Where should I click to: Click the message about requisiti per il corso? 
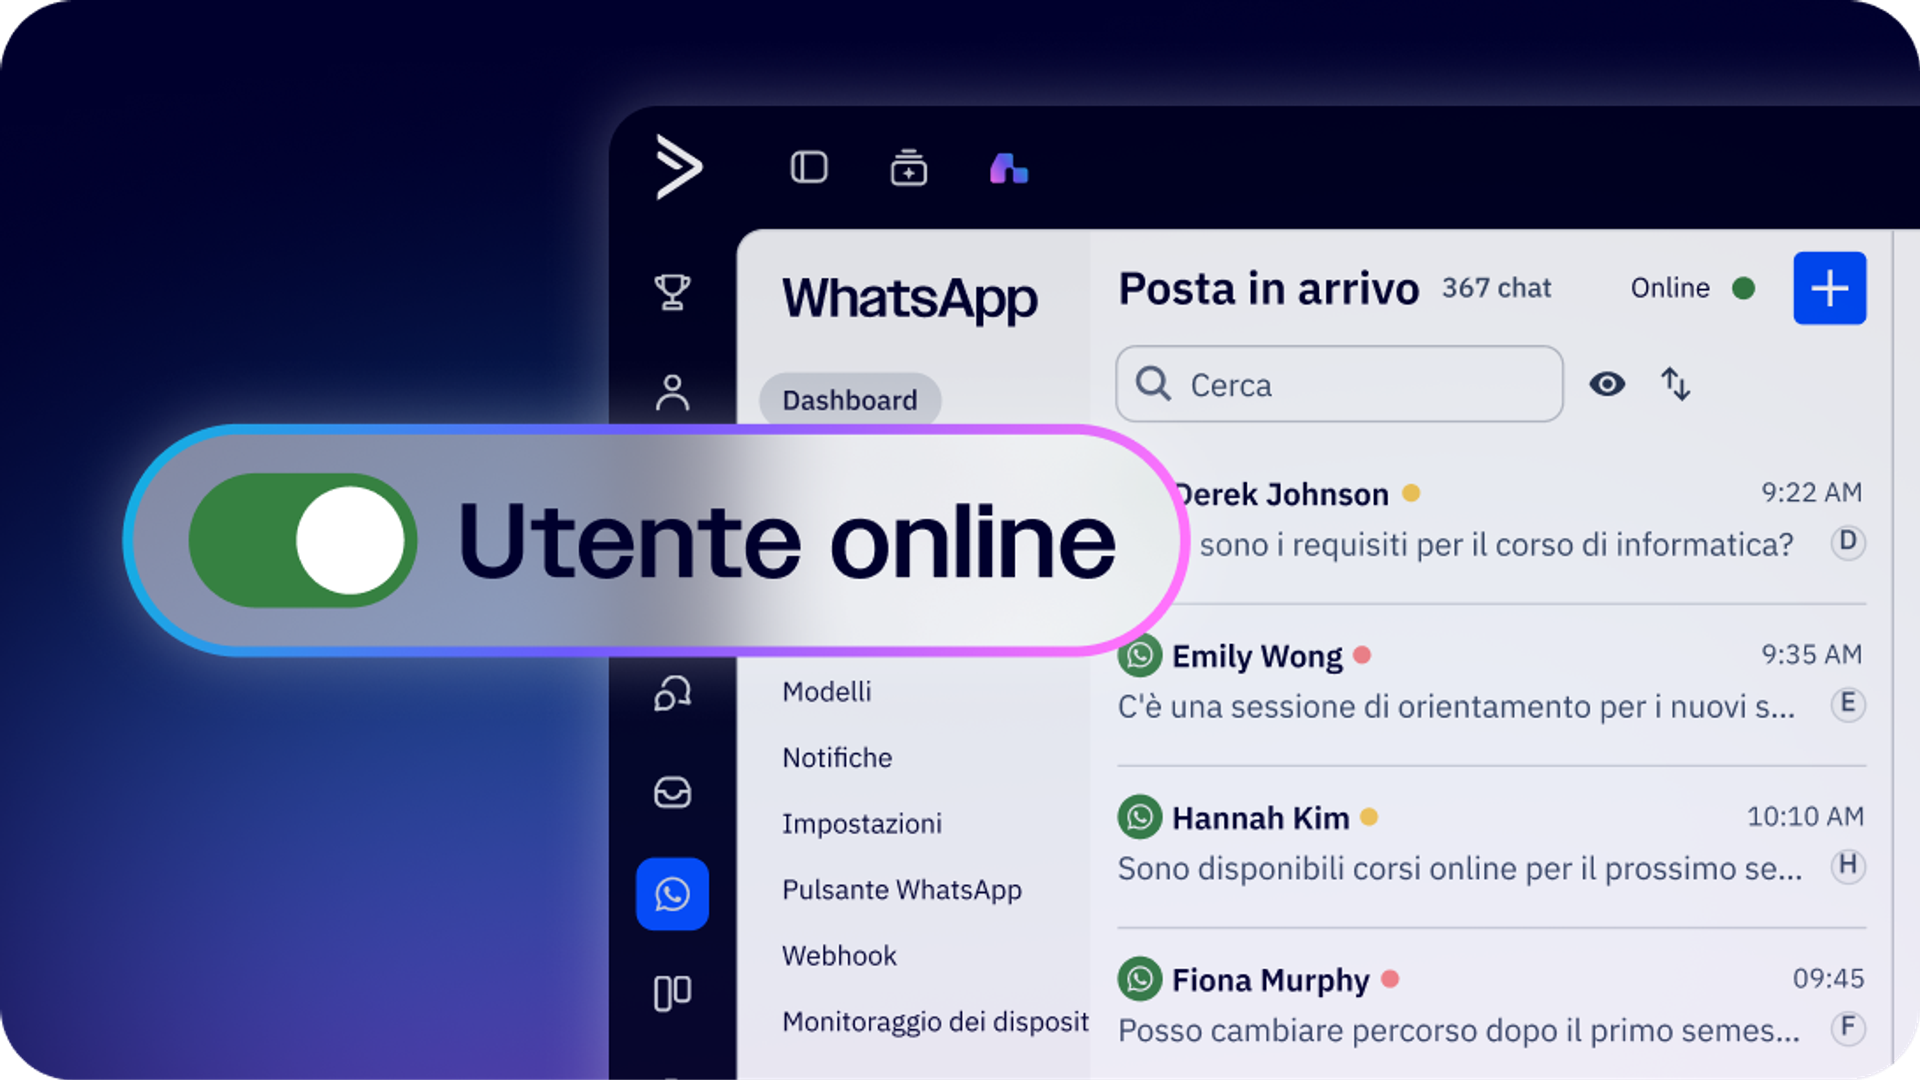click(x=1496, y=545)
